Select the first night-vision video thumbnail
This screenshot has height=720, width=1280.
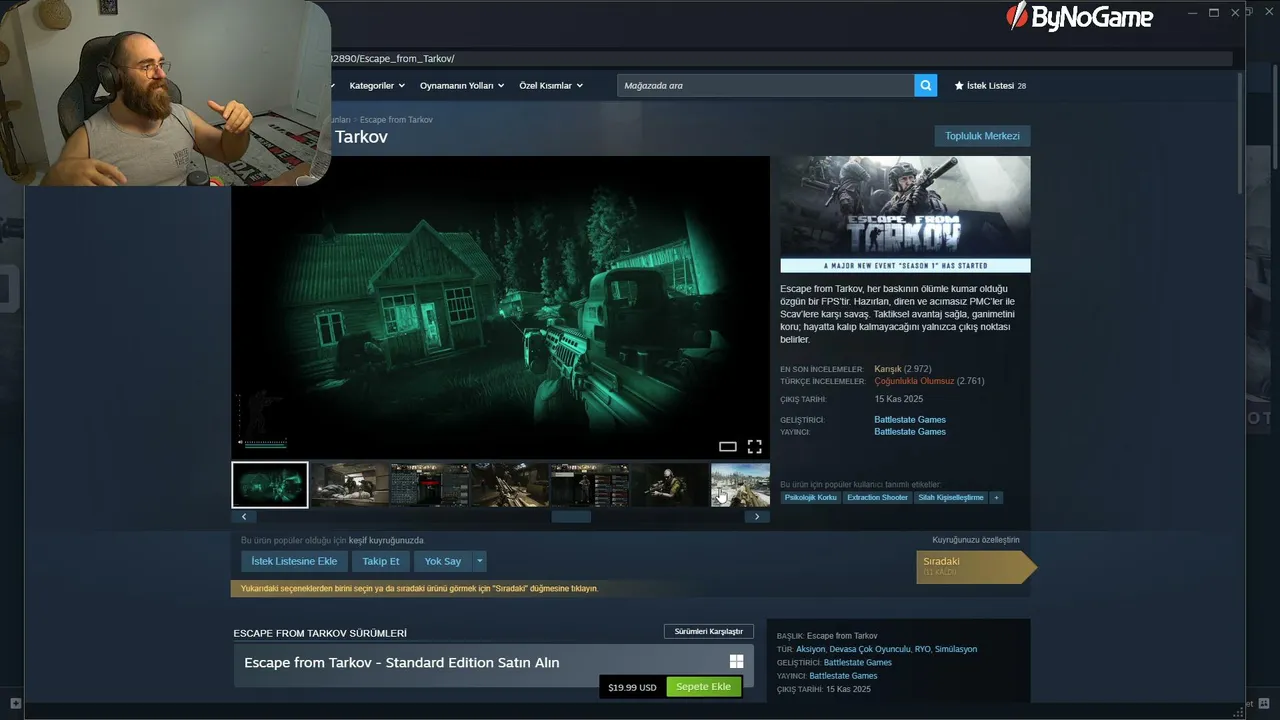[x=270, y=485]
